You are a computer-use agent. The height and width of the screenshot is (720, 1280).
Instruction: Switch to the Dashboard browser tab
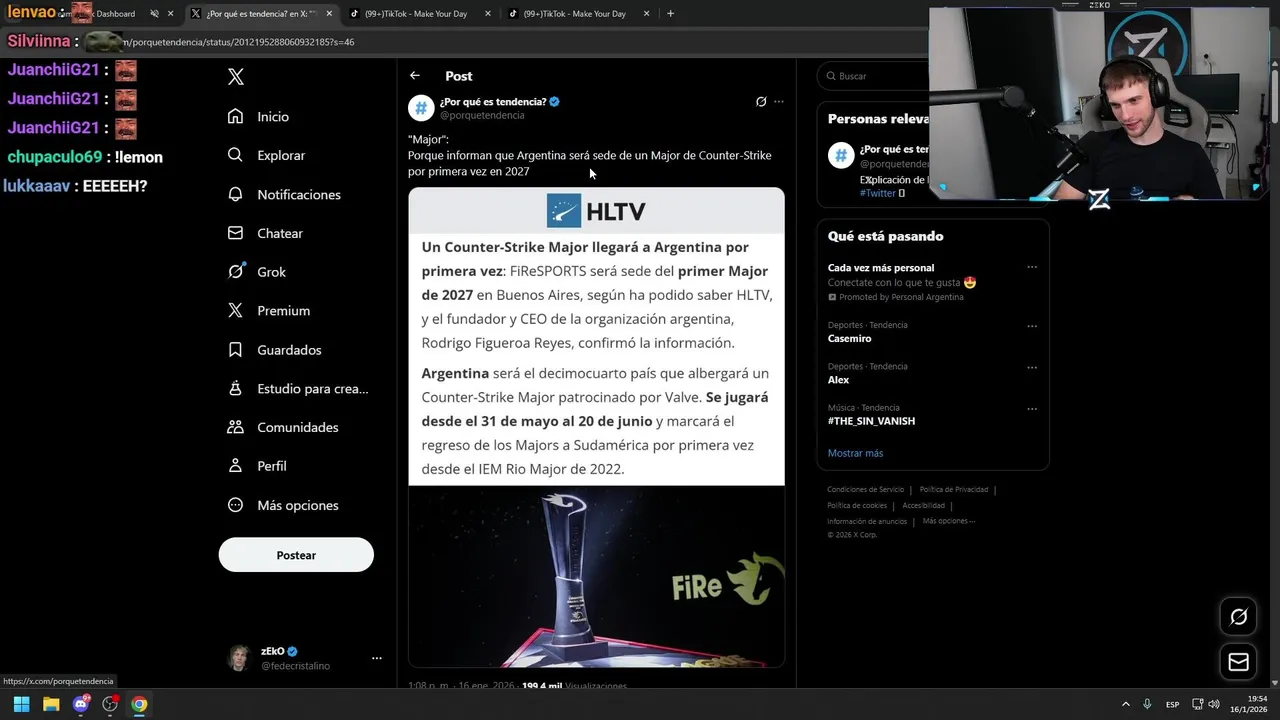coord(115,14)
